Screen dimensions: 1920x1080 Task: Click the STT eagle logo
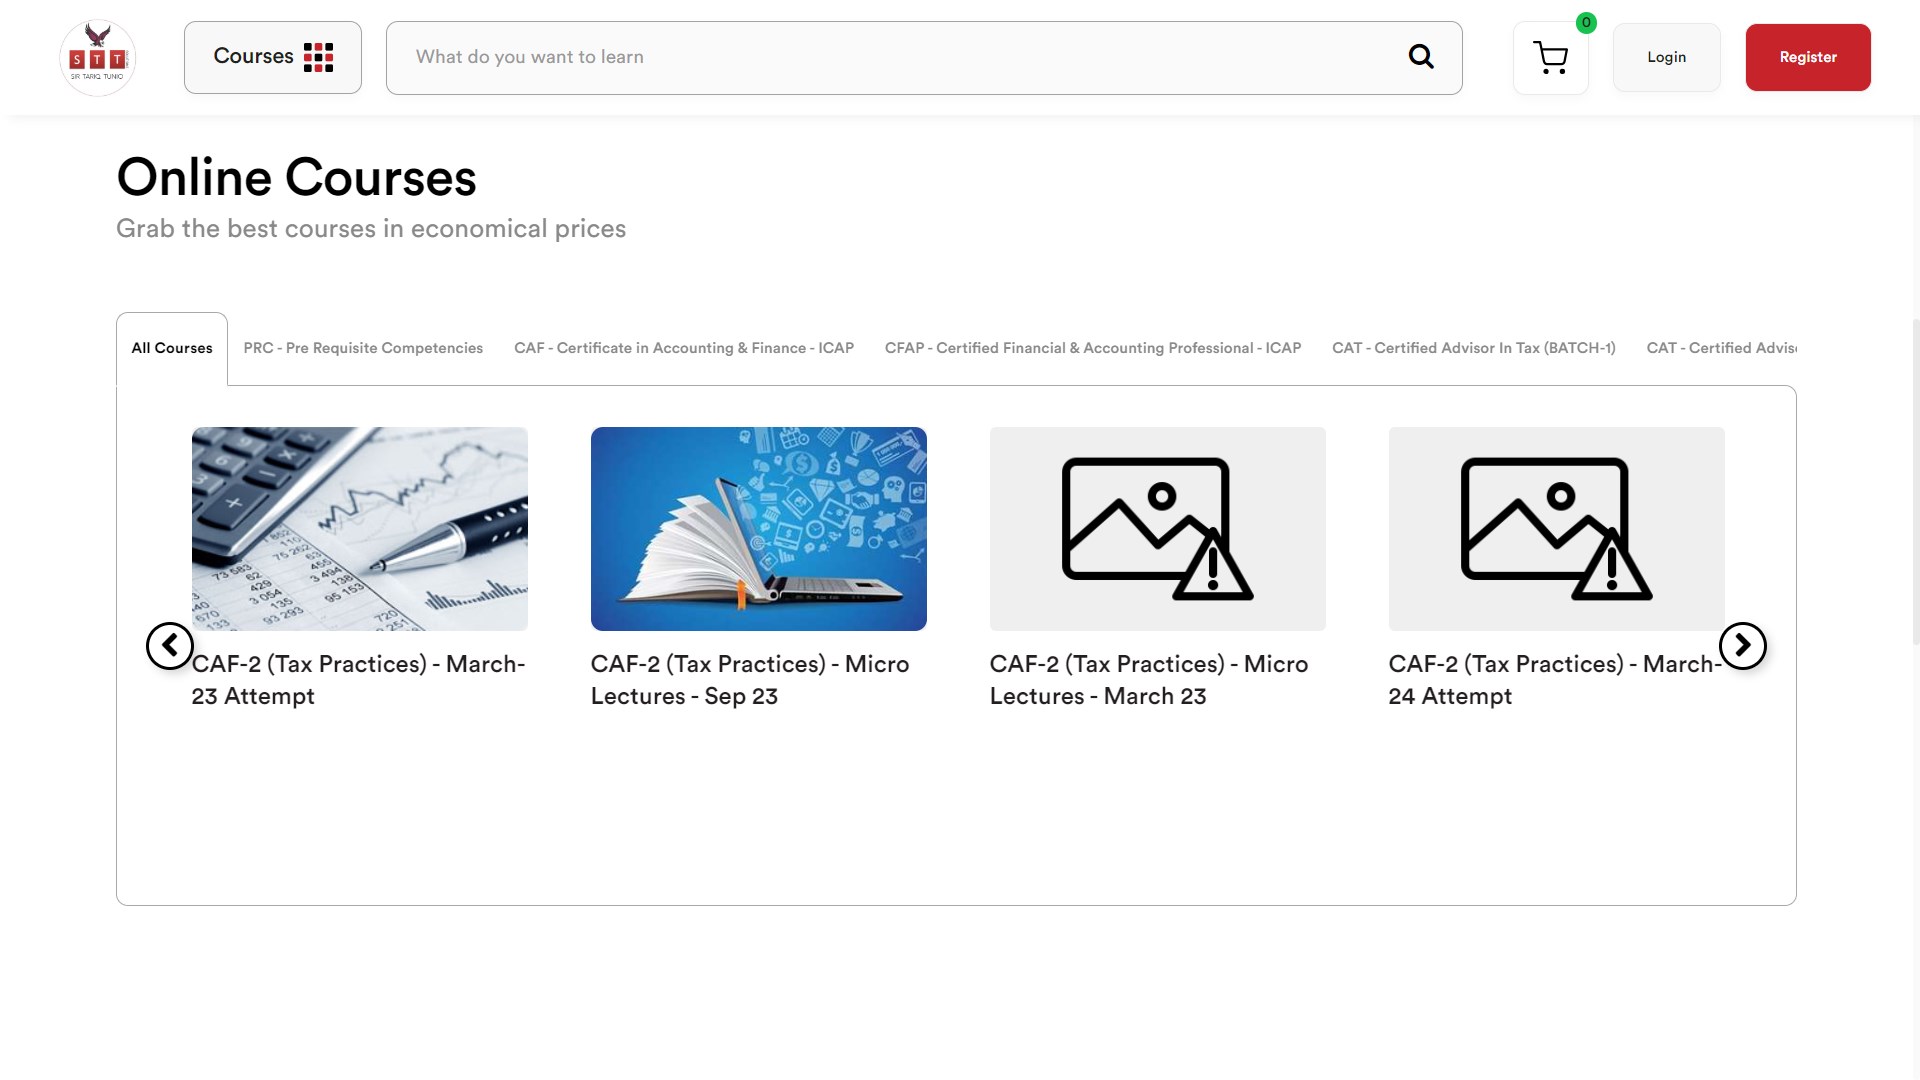pos(97,57)
